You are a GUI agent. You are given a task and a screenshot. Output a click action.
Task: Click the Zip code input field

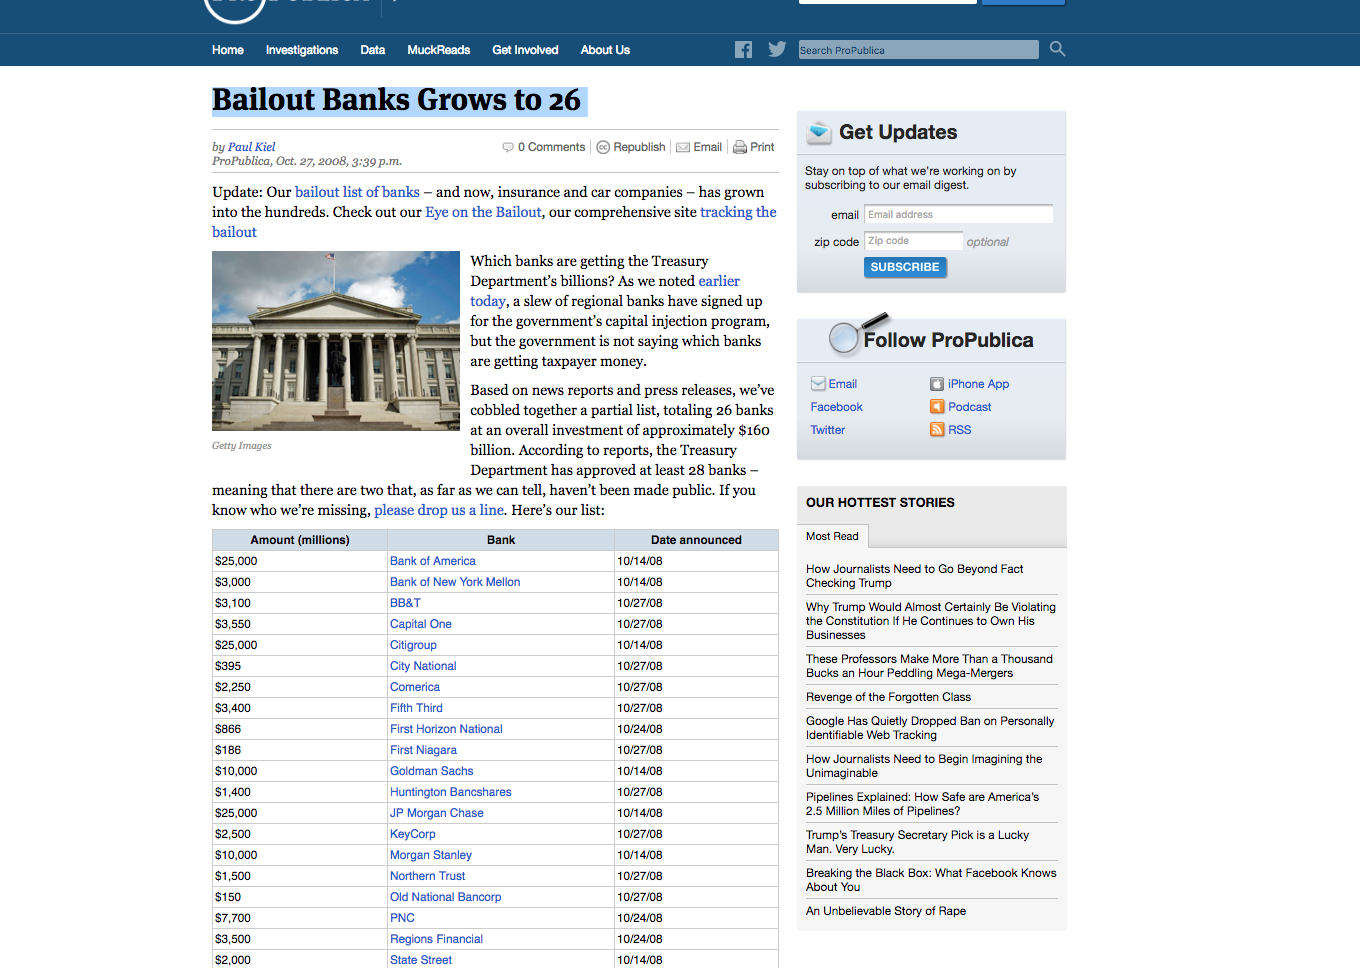[913, 241]
